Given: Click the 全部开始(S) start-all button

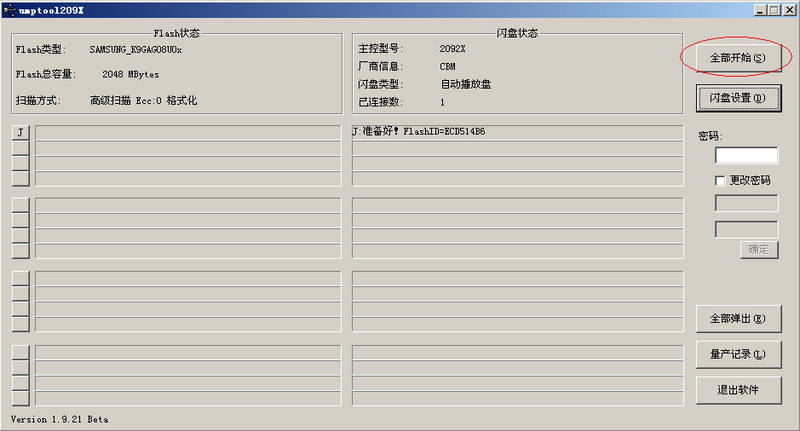Looking at the screenshot, I should pyautogui.click(x=737, y=58).
